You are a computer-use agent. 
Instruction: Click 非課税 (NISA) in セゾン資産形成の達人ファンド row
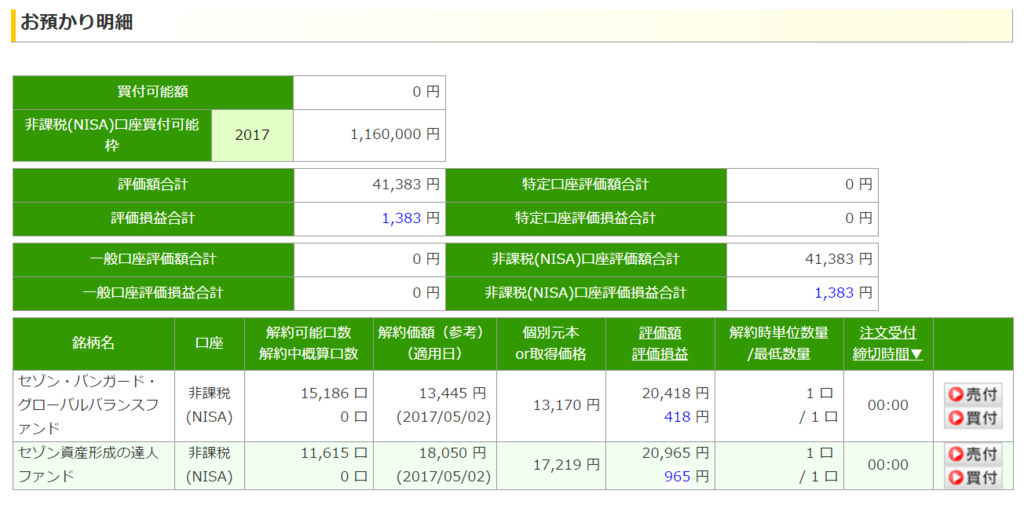[209, 464]
